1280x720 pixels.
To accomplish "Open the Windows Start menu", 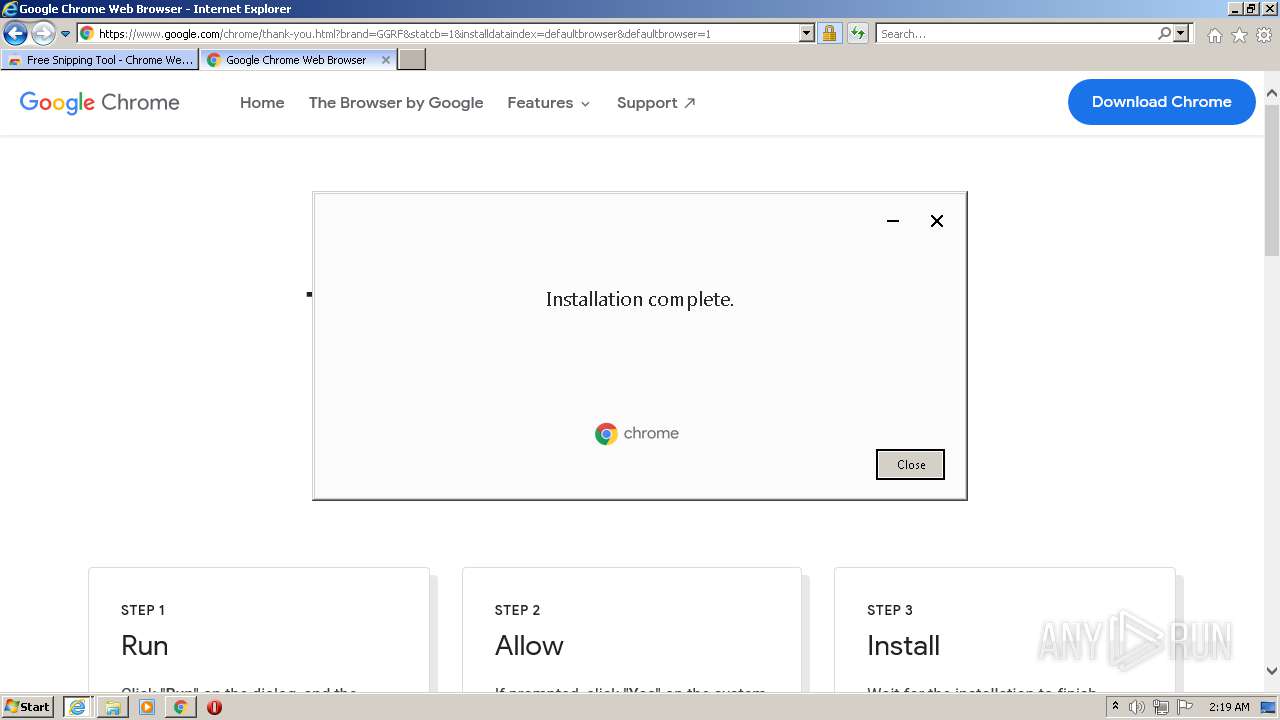I will [28, 707].
